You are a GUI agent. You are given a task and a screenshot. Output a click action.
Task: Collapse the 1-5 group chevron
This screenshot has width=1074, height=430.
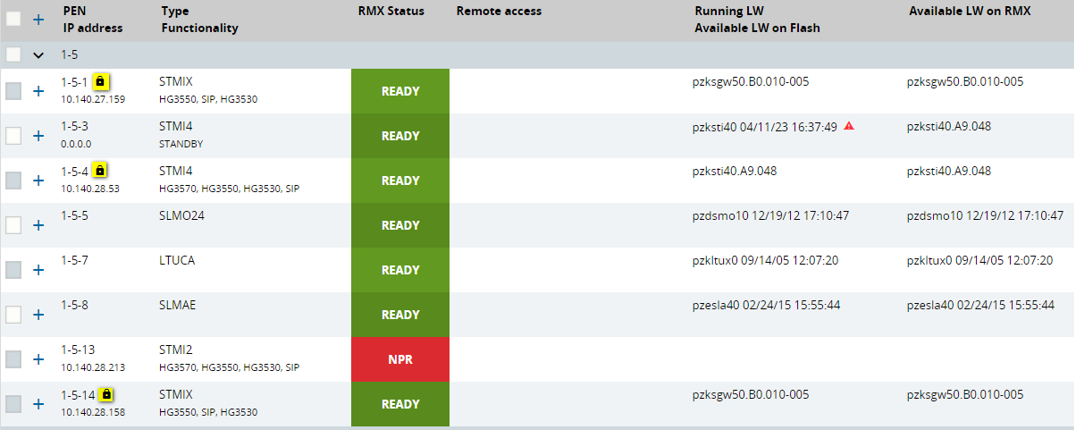pos(38,55)
